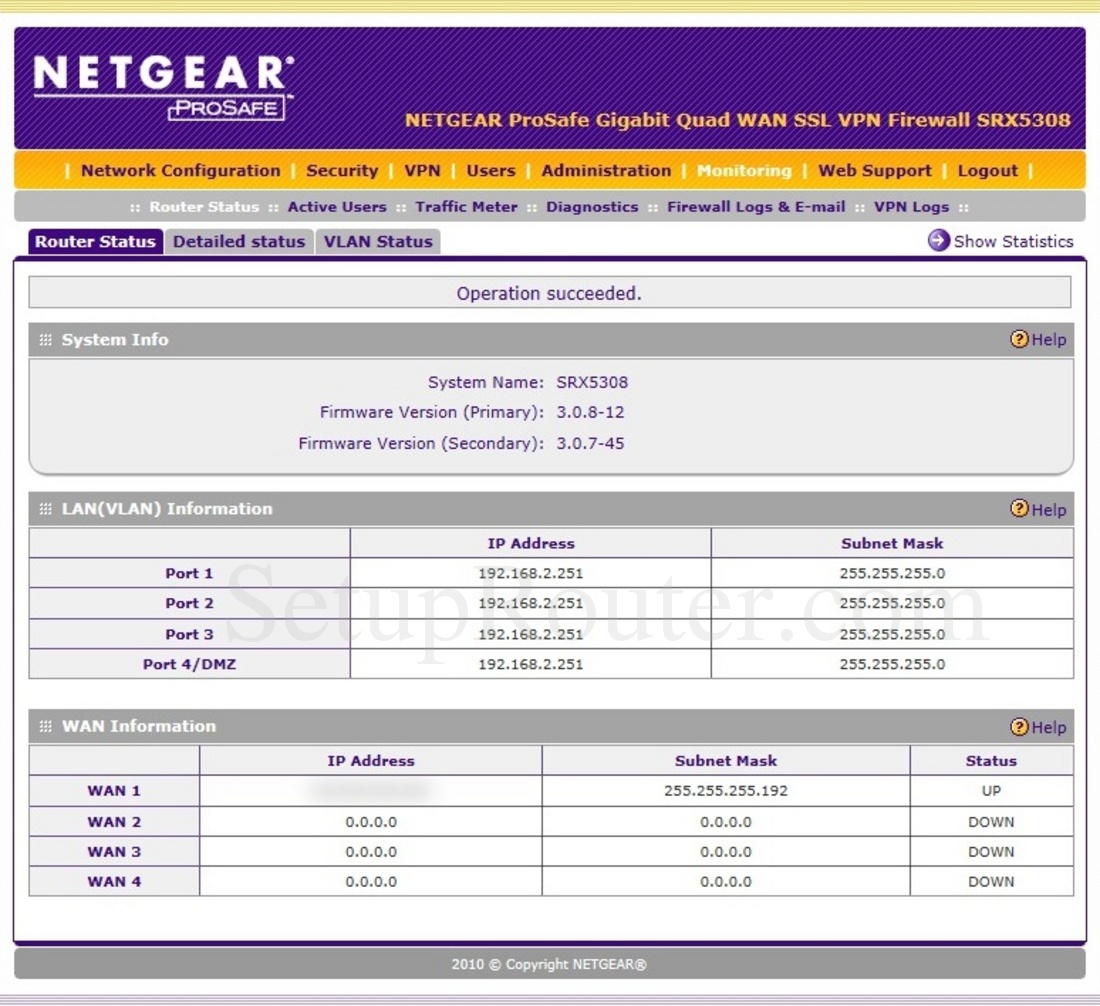The height and width of the screenshot is (1006, 1100).
Task: Click the Operation succeeded message
Action: 549,293
